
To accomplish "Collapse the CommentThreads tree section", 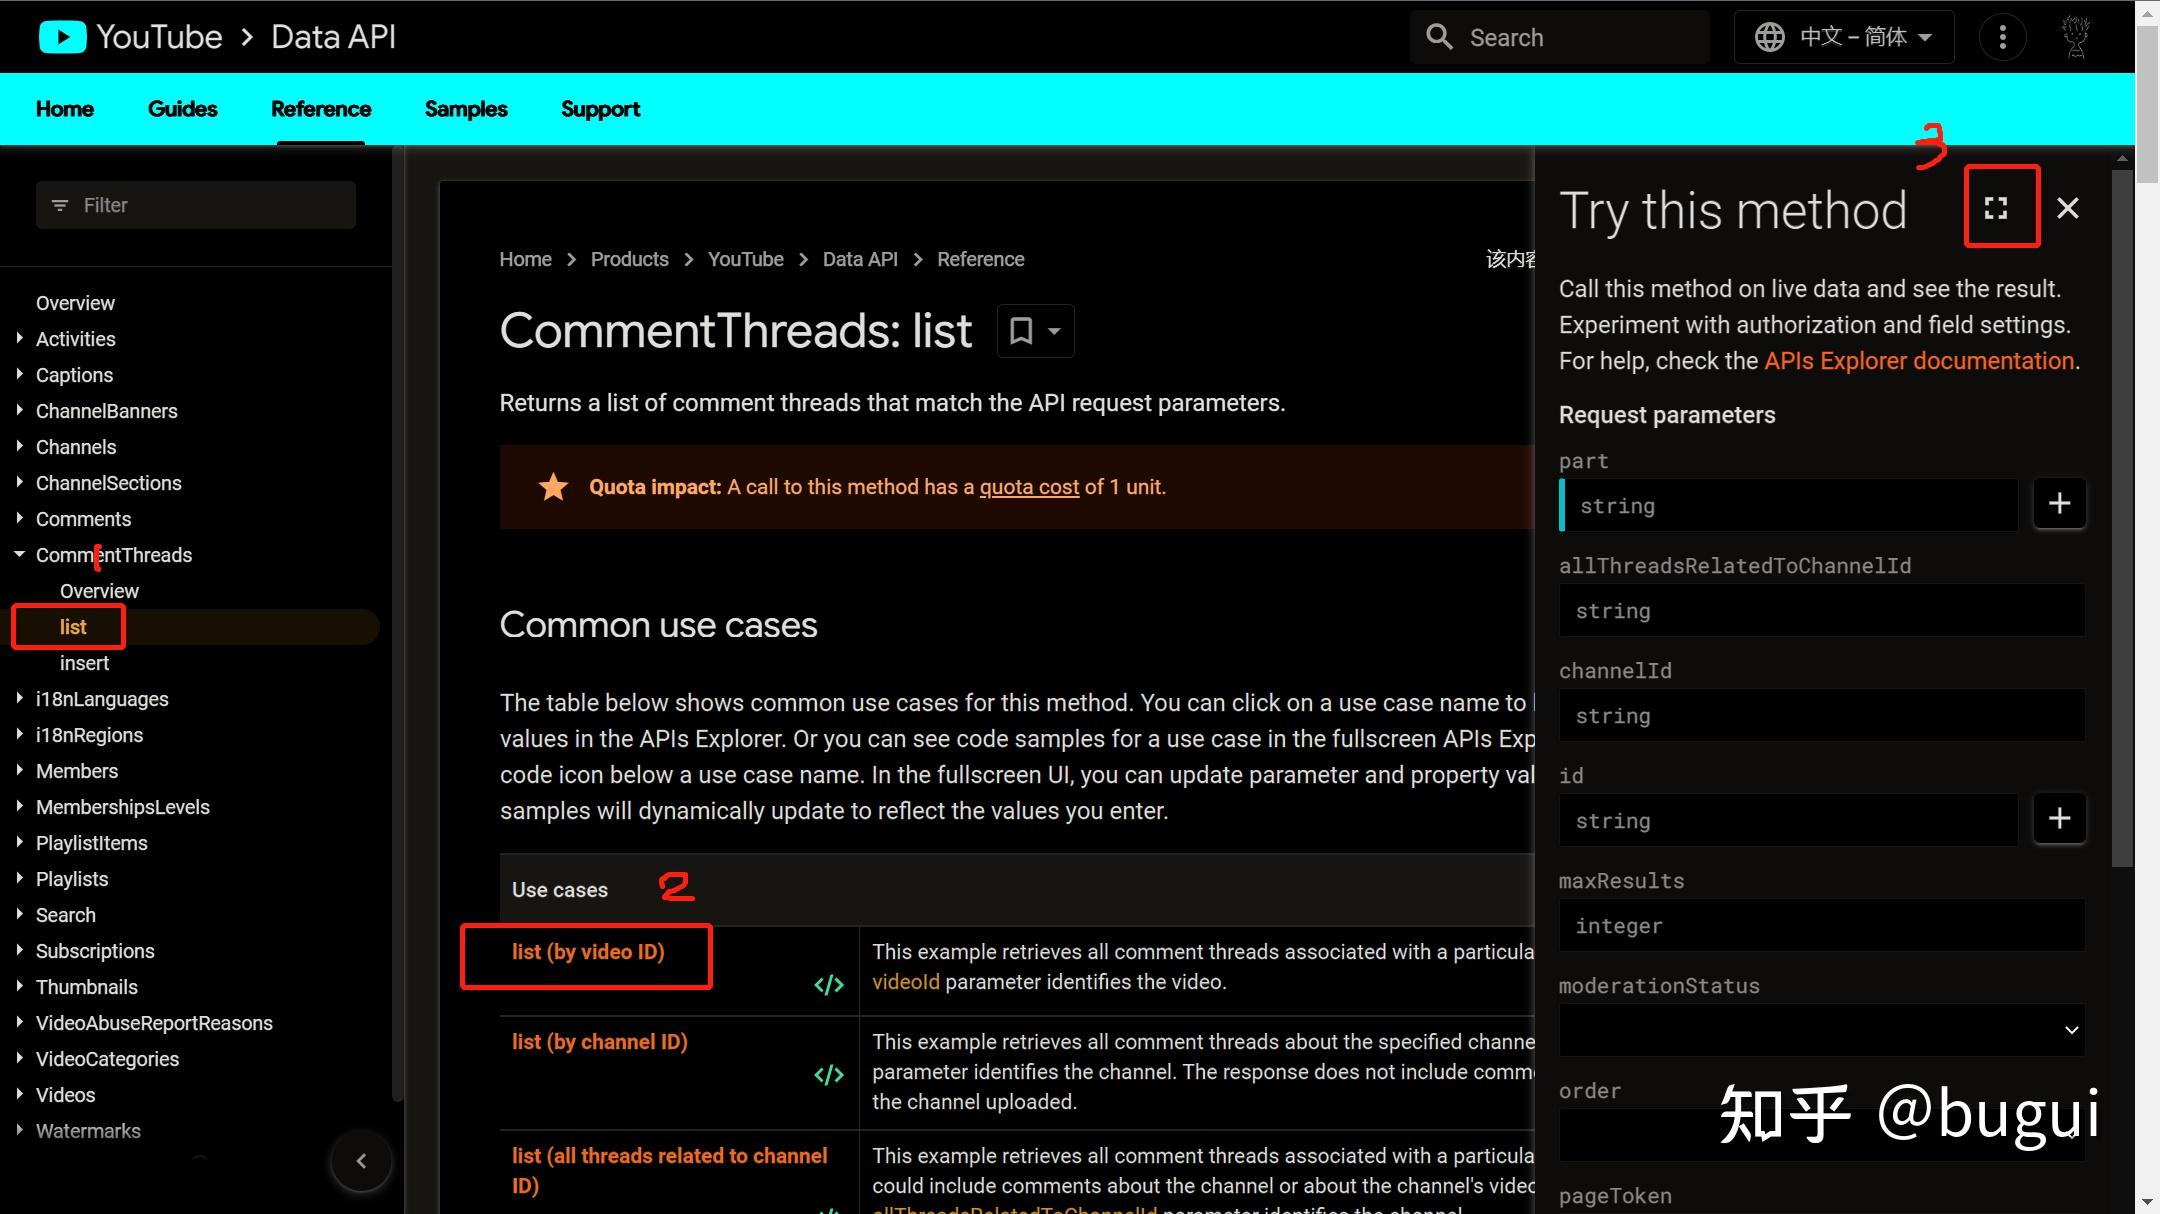I will point(19,554).
